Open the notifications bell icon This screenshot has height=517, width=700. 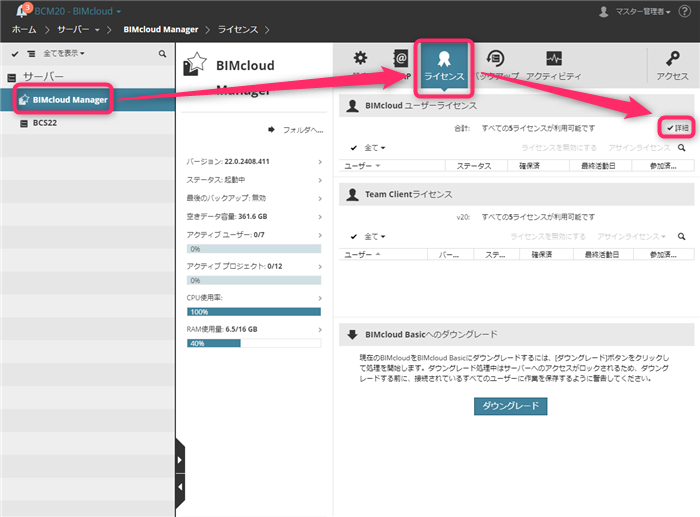click(x=22, y=11)
